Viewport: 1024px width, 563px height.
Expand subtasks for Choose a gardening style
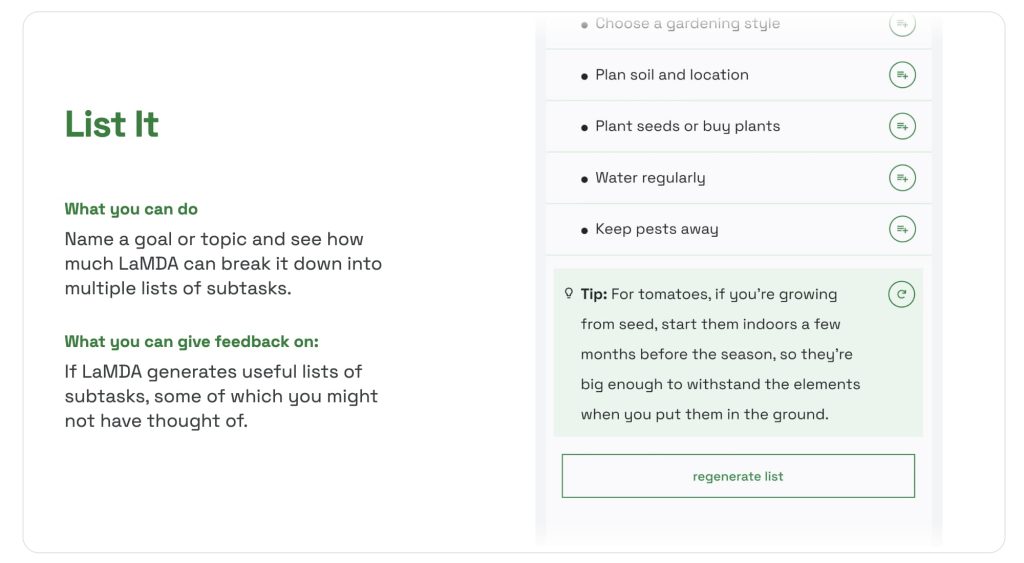(902, 24)
